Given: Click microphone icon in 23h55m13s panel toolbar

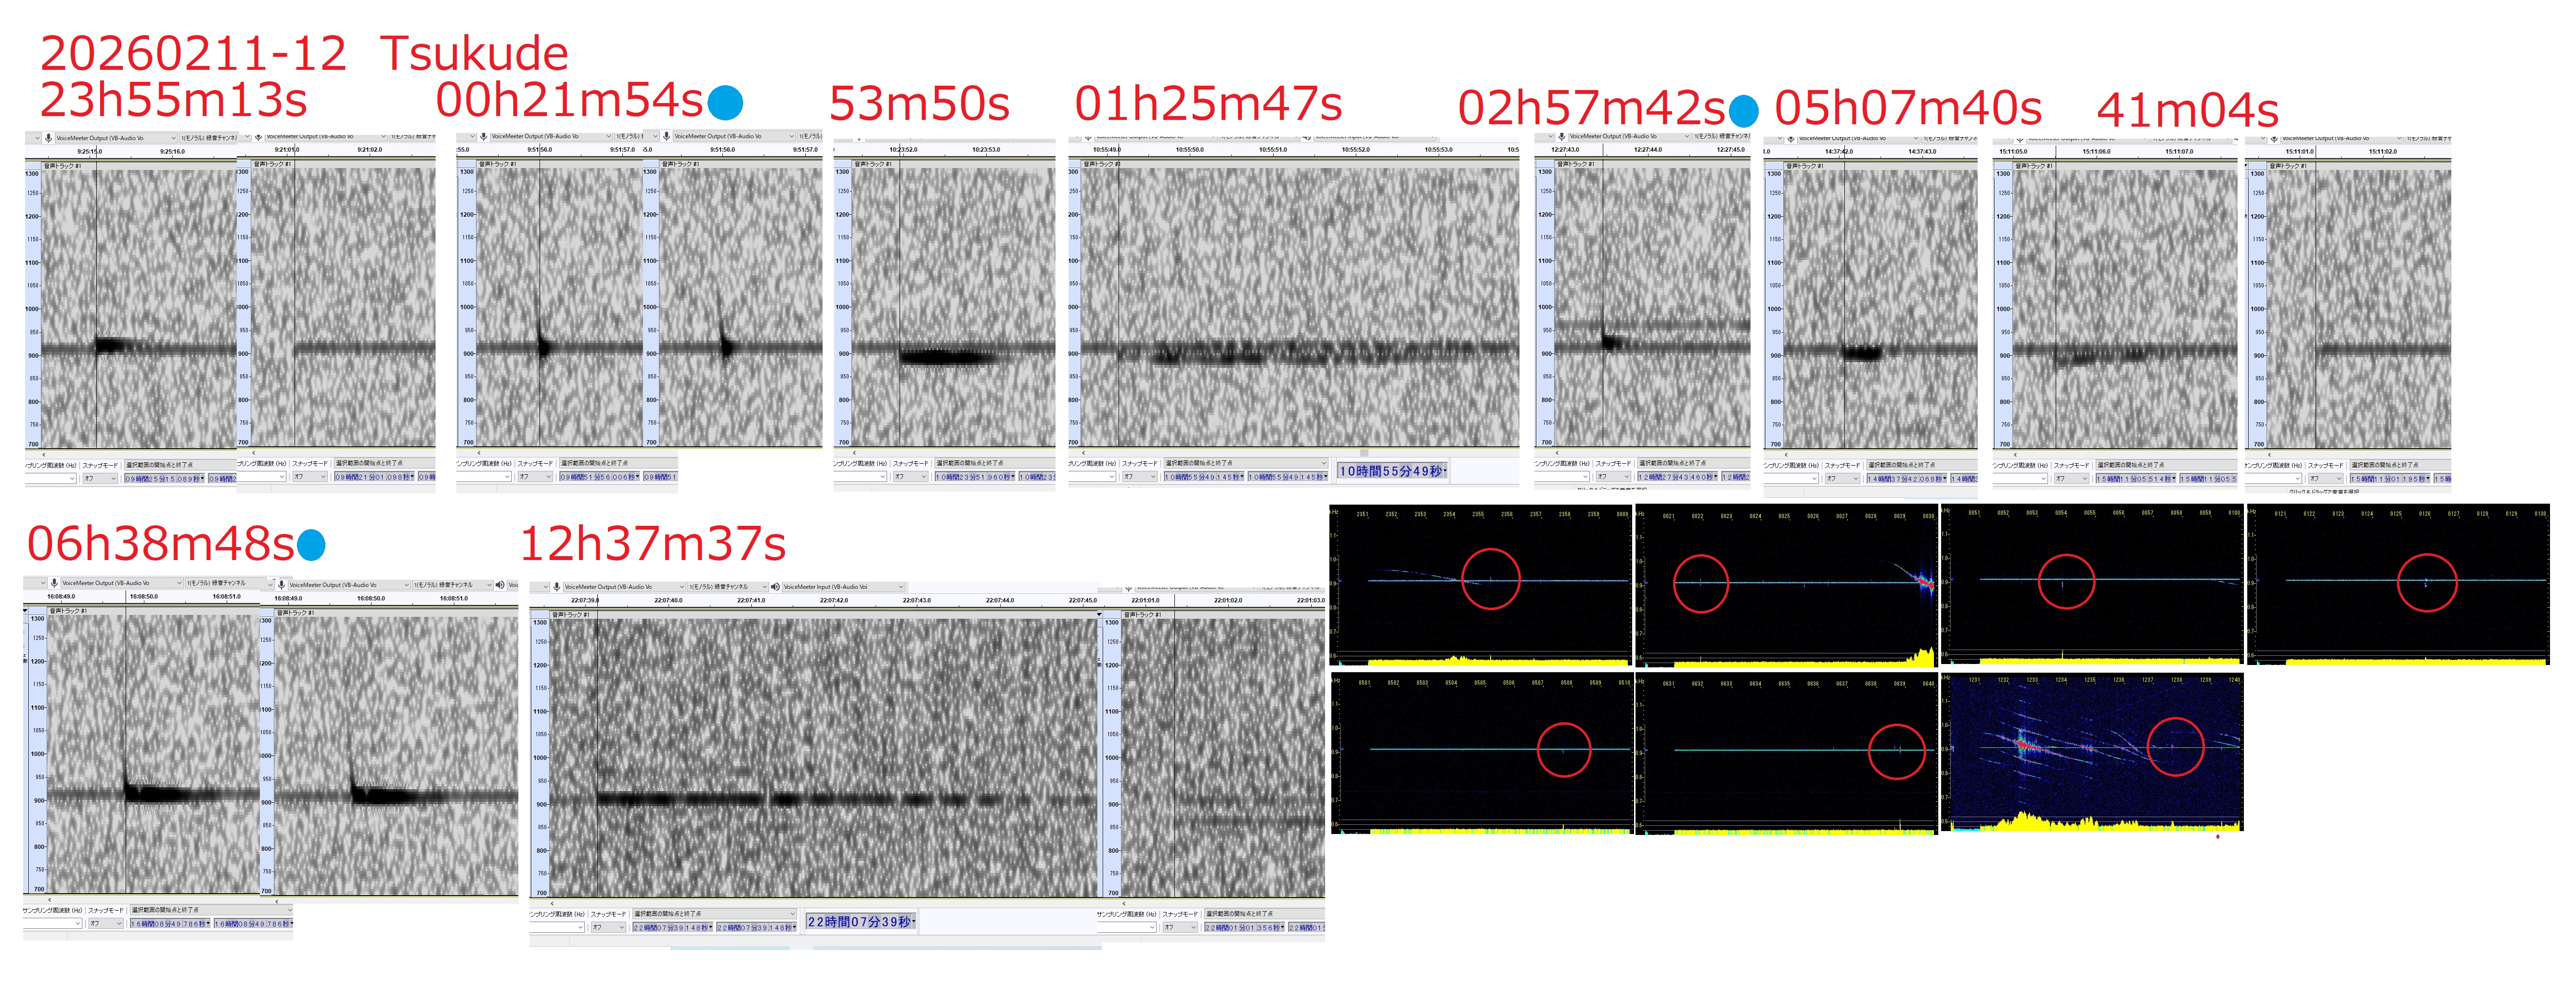Looking at the screenshot, I should point(48,138).
